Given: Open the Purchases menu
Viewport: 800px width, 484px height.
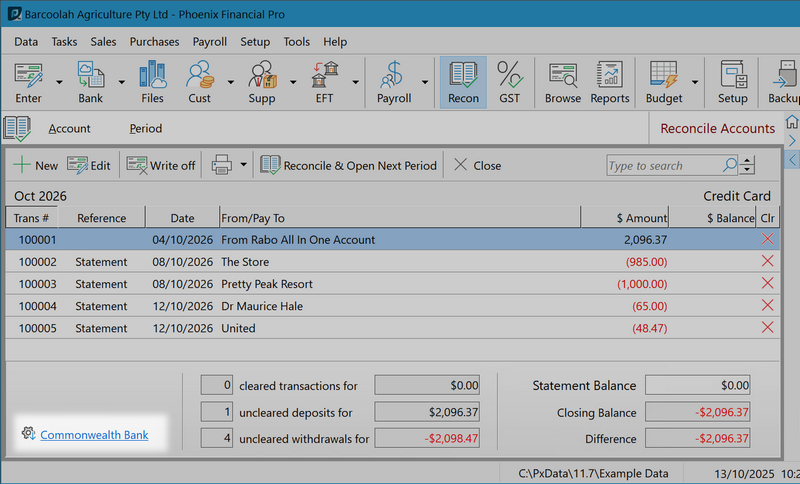Looking at the screenshot, I should [x=154, y=42].
